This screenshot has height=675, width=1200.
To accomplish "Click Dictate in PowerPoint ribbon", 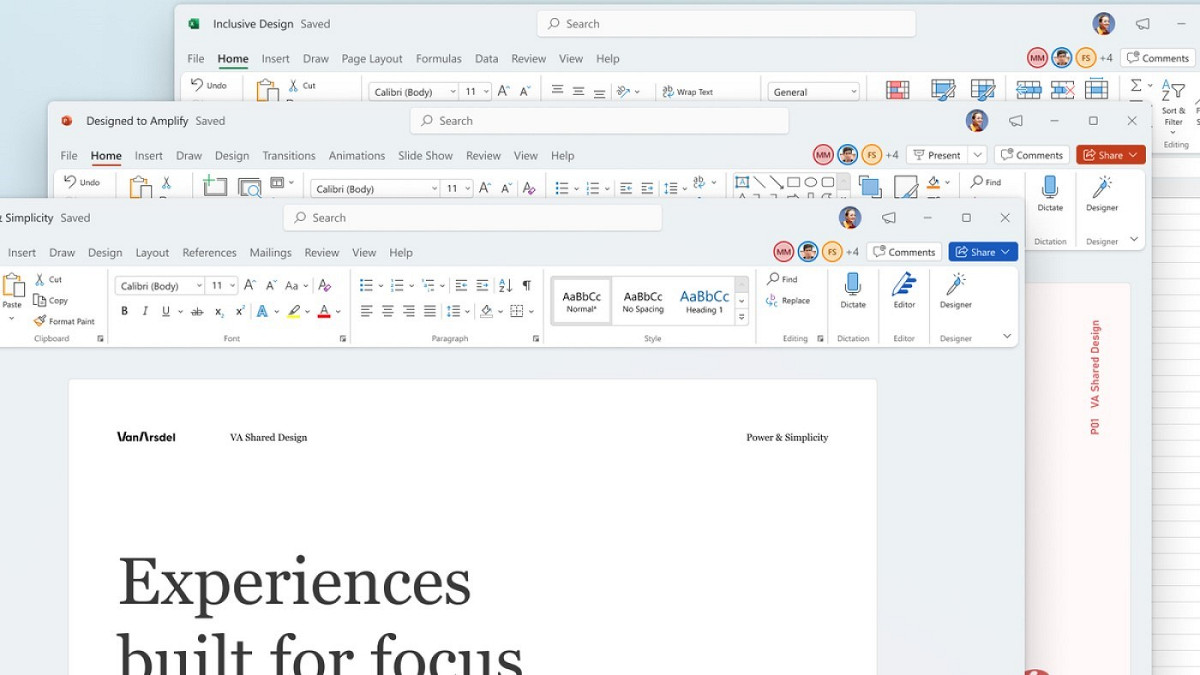I will coord(1050,193).
